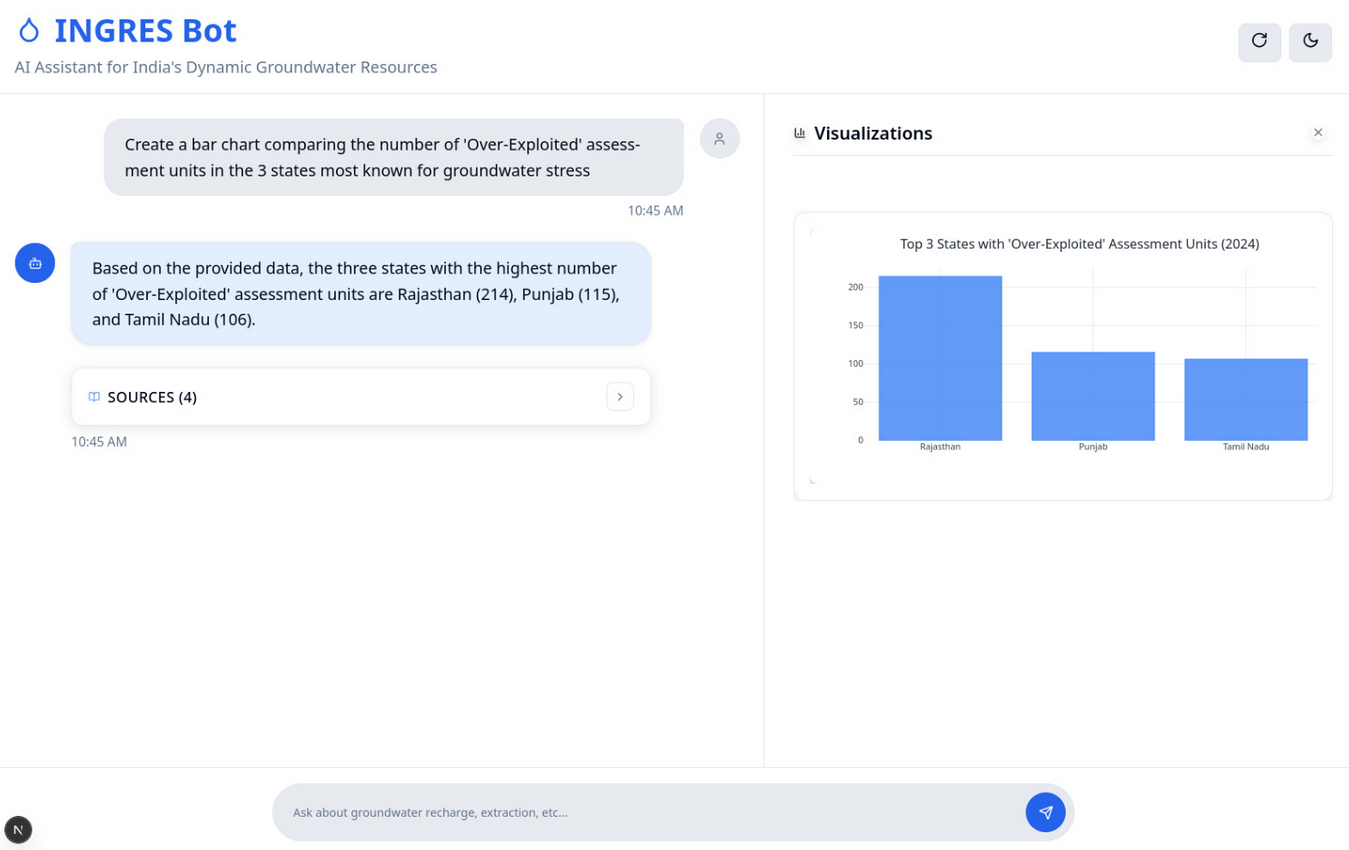Viewport: 1349px width, 850px height.
Task: Click the Rajasthan axis label
Action: coord(940,447)
